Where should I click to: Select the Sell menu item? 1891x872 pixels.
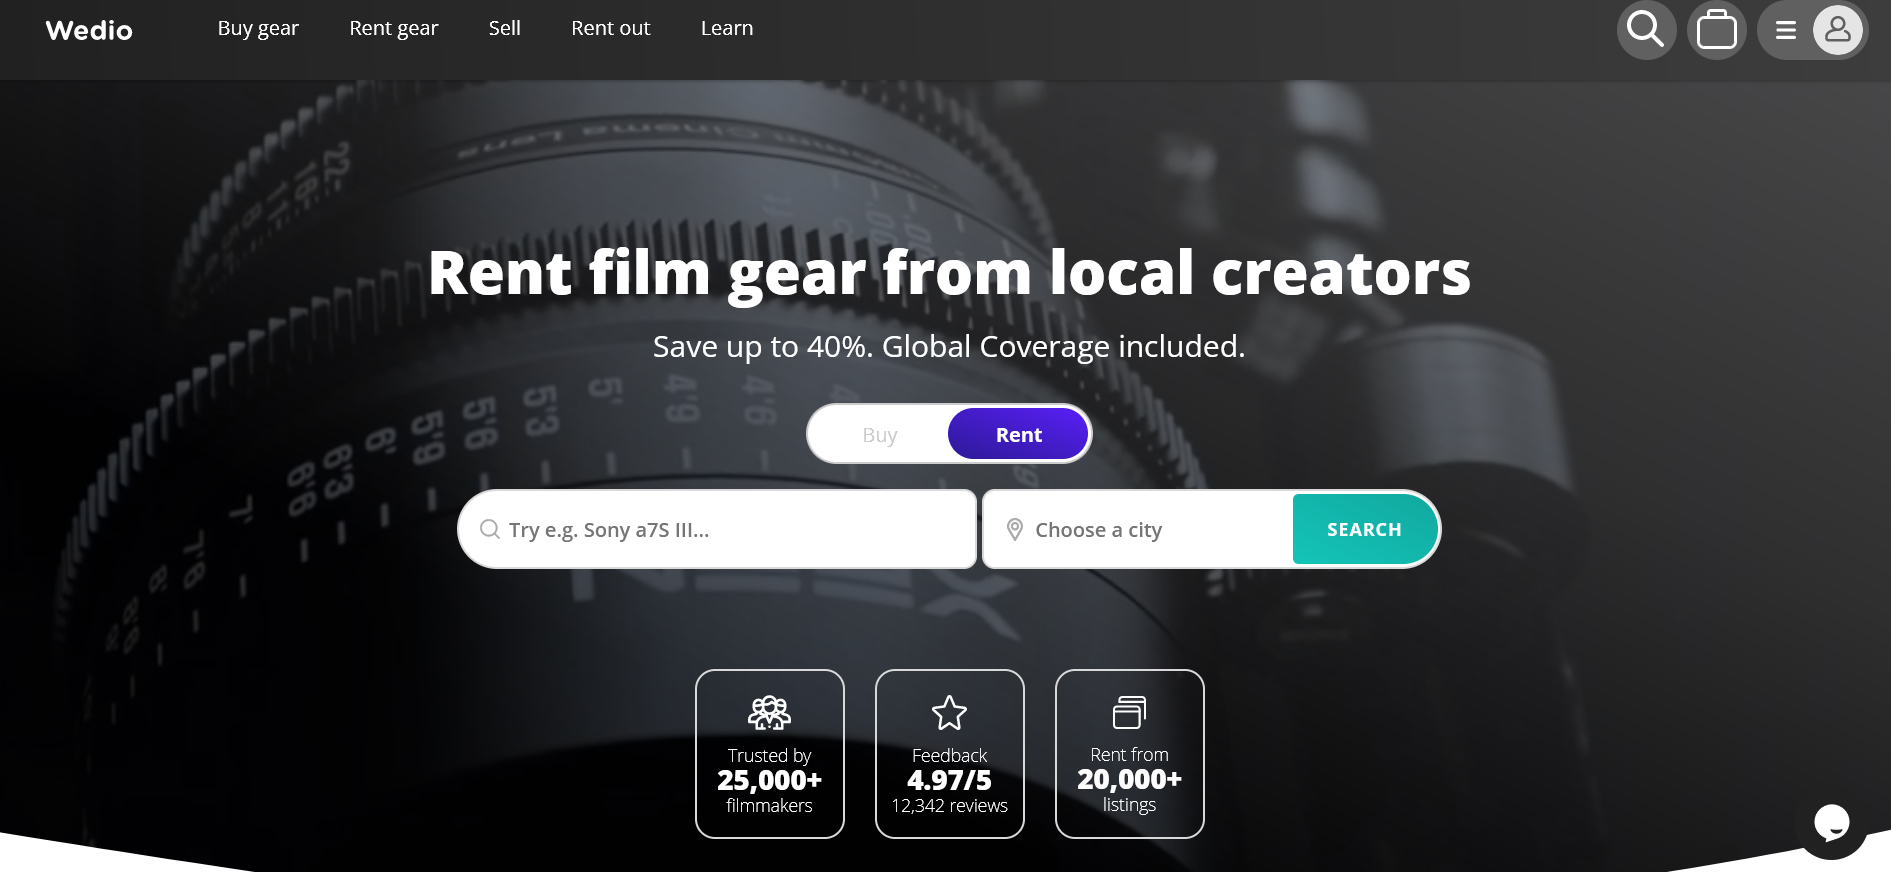(505, 28)
